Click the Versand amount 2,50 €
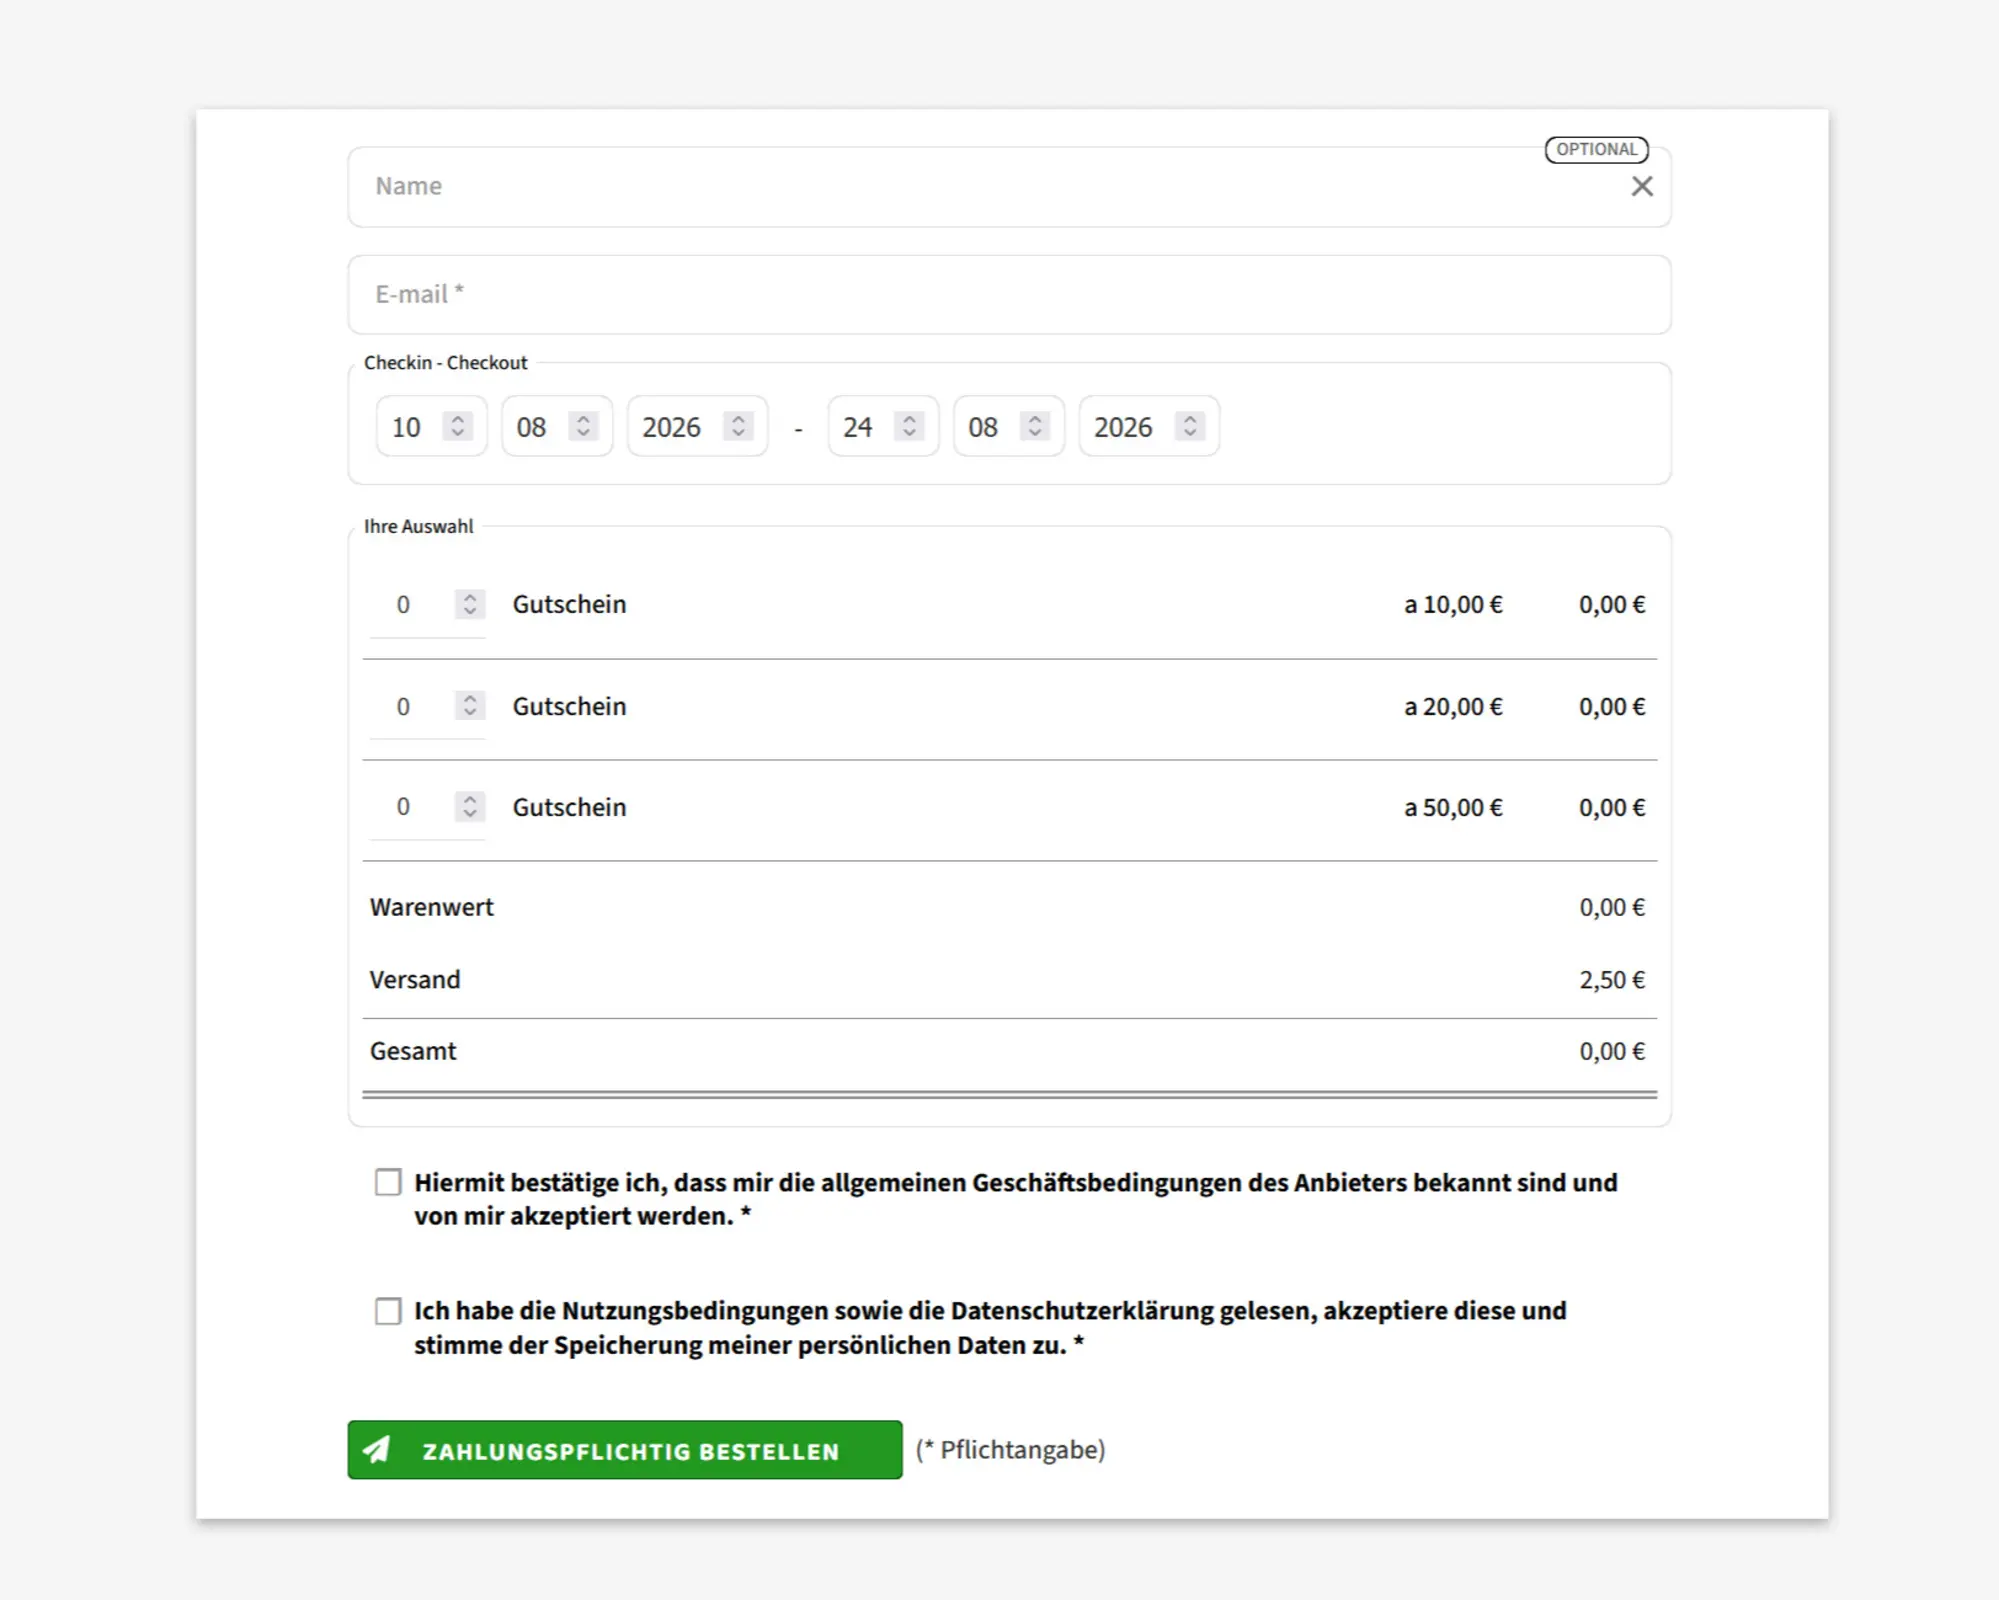1999x1600 pixels. point(1612,980)
